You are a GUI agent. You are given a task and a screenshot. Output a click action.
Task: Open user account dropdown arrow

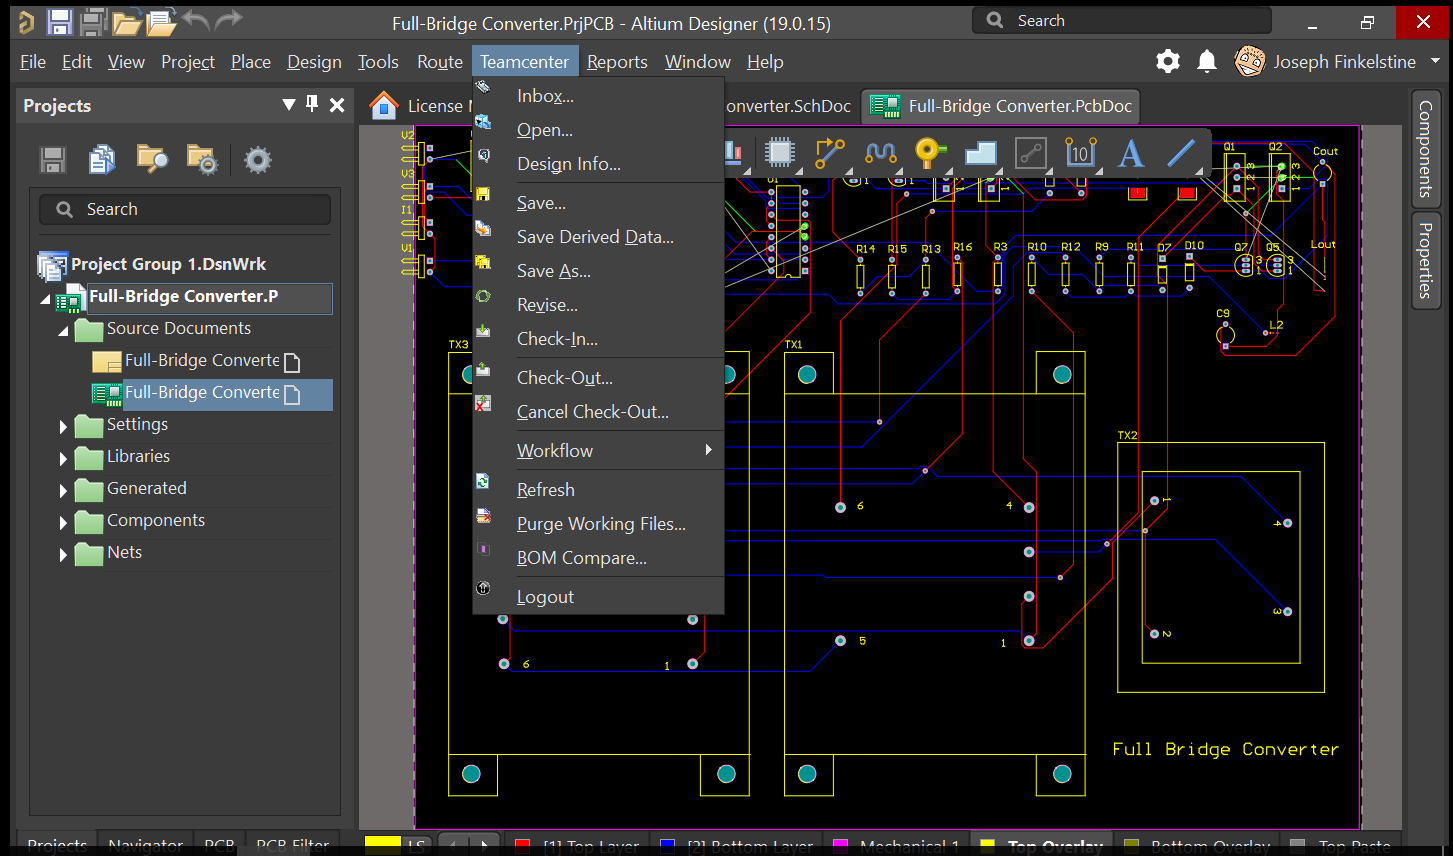click(x=1436, y=61)
